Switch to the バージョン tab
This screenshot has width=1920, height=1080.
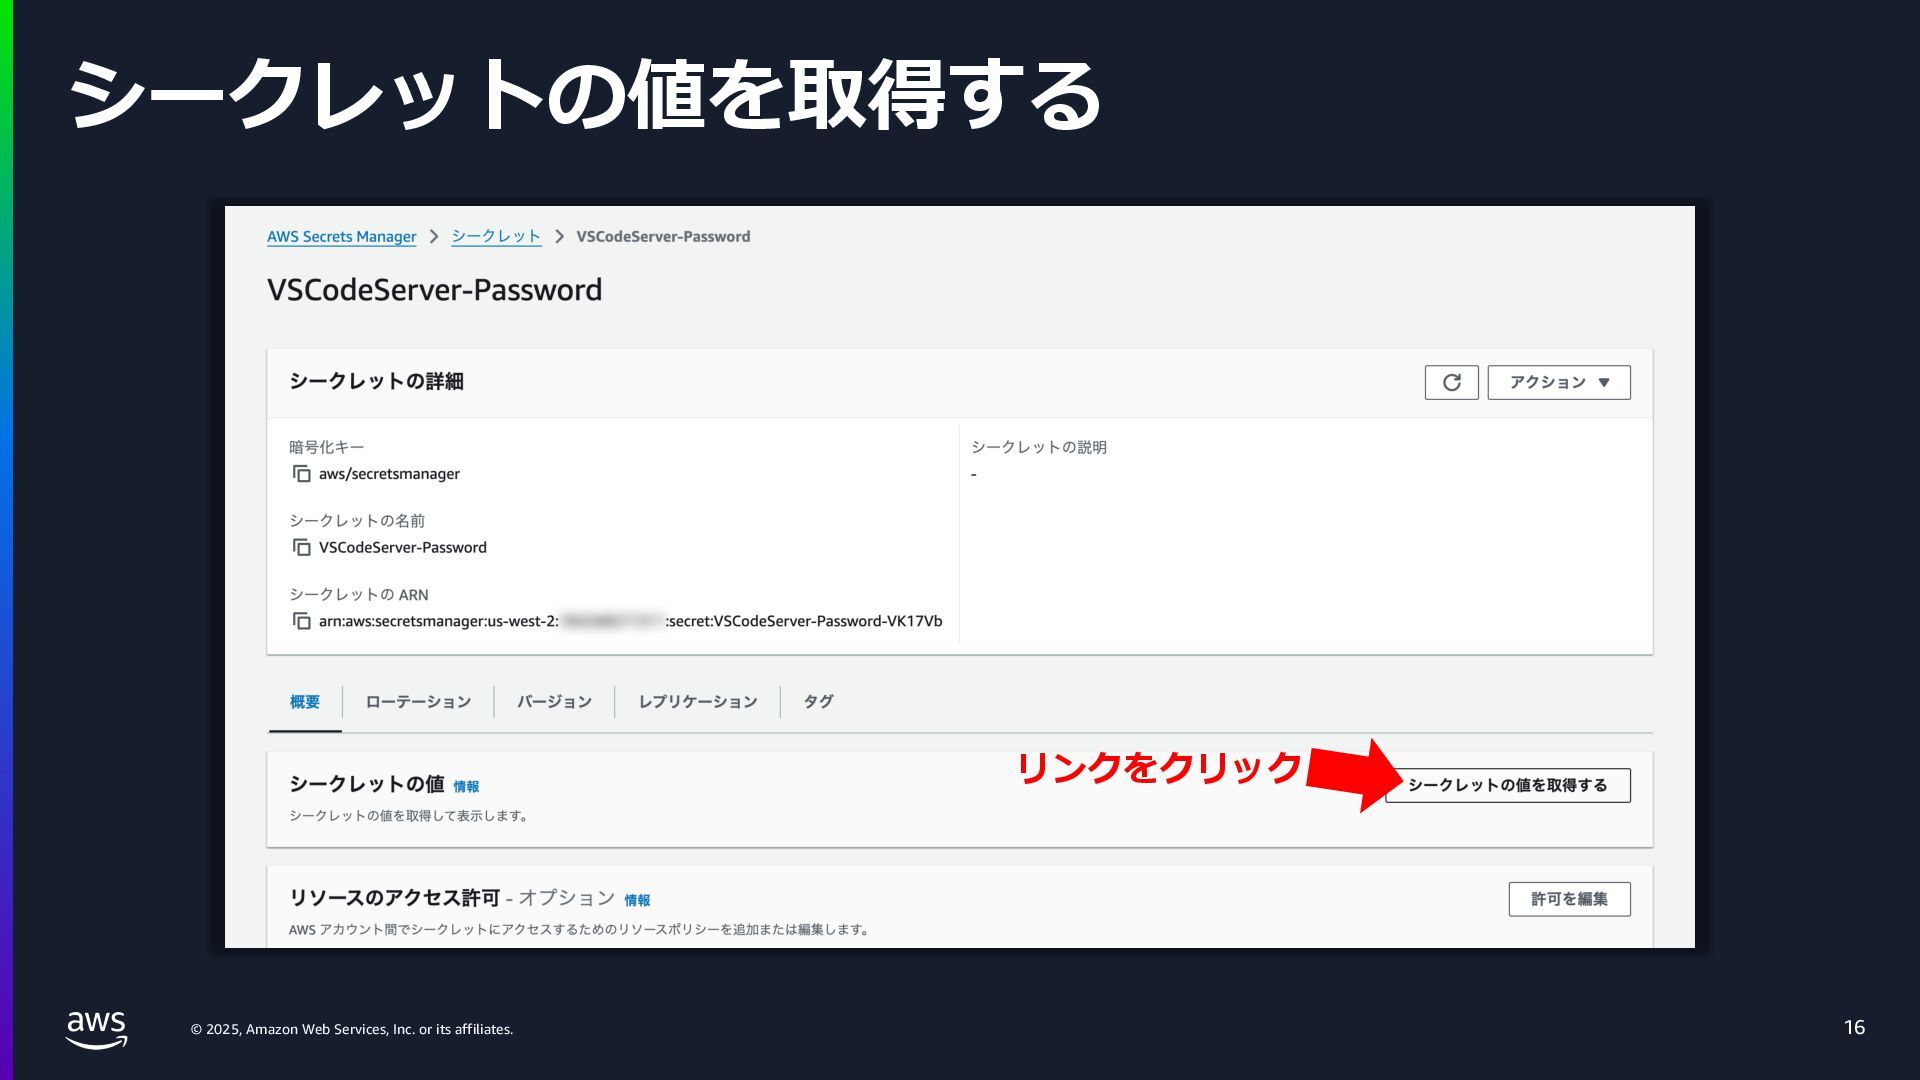pyautogui.click(x=554, y=702)
